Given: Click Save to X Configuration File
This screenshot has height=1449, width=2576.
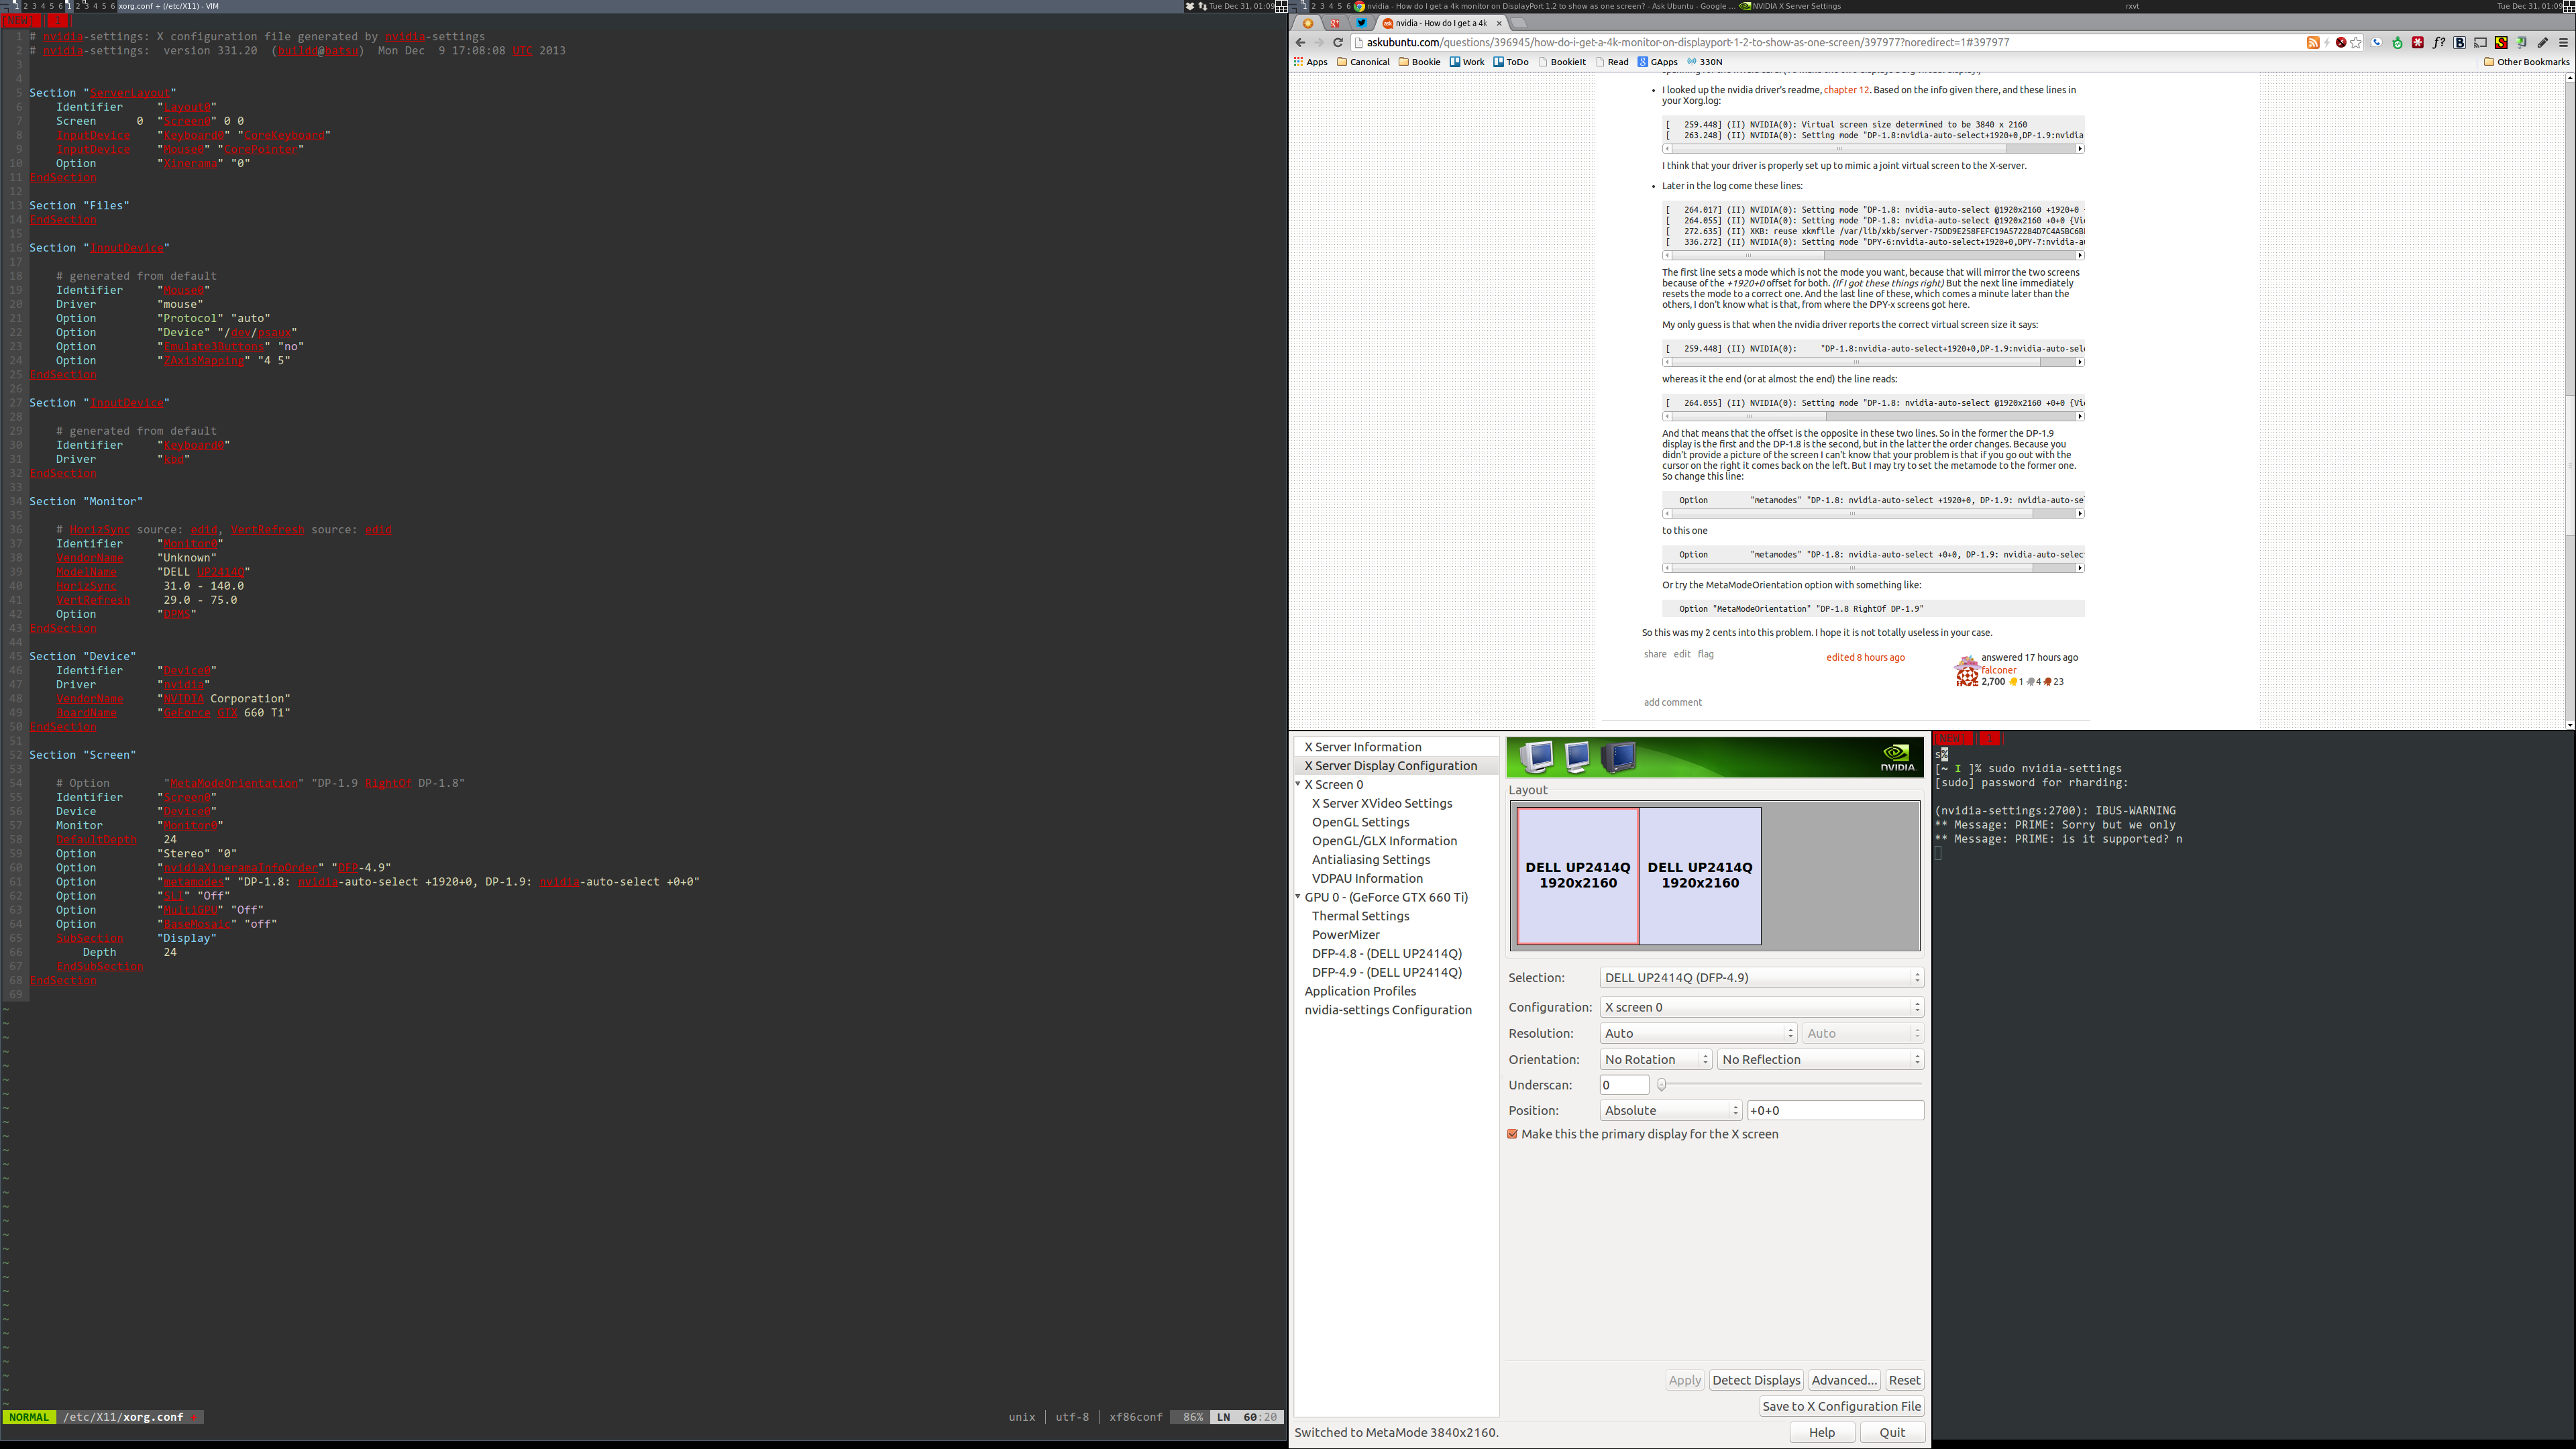Looking at the screenshot, I should pyautogui.click(x=1842, y=1406).
